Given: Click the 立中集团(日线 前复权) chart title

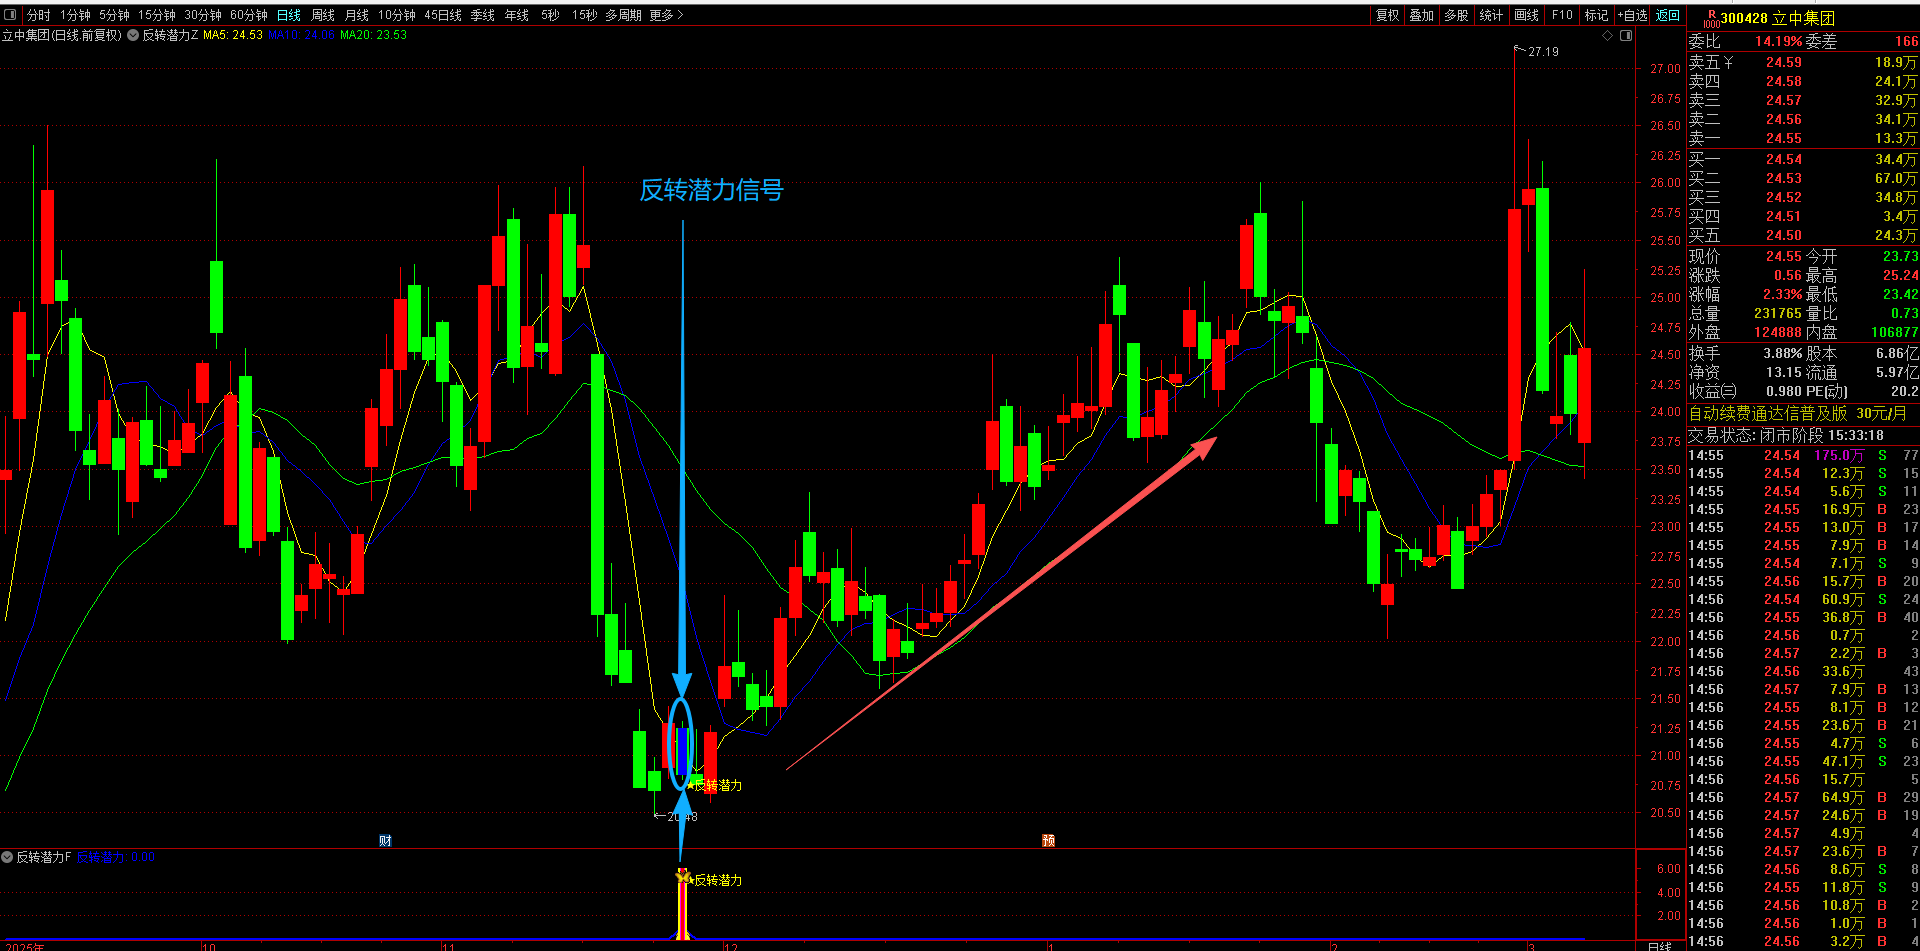Looking at the screenshot, I should point(61,35).
